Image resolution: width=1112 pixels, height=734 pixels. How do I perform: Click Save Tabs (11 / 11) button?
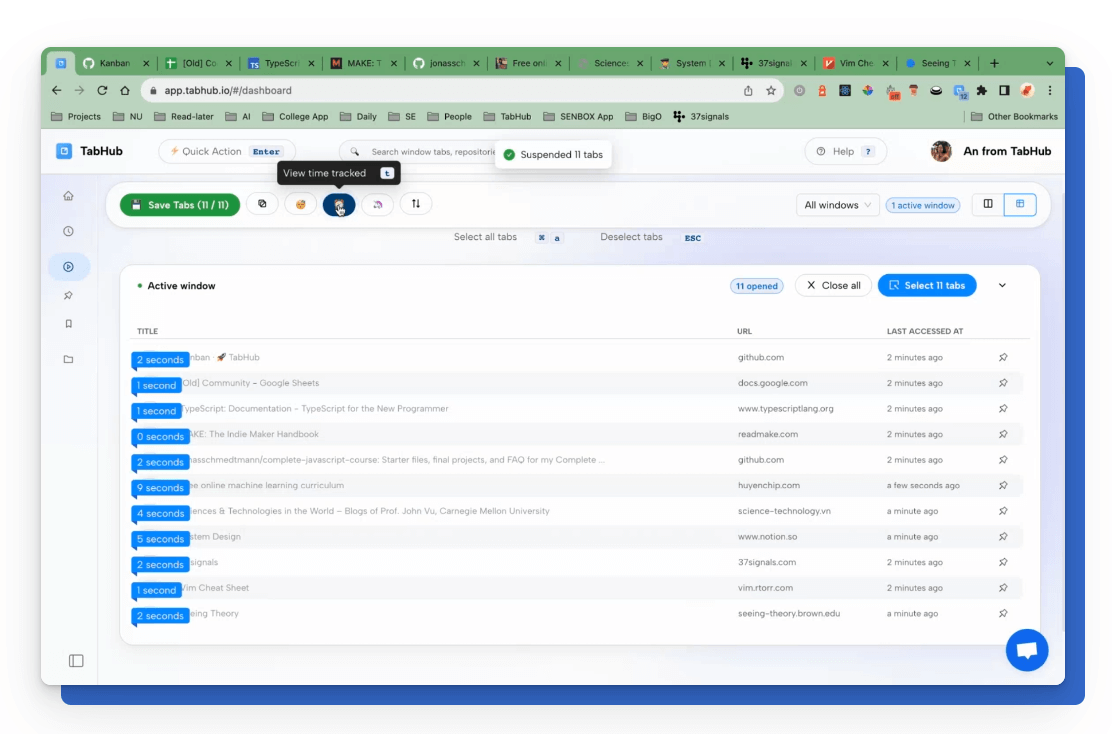pos(180,205)
